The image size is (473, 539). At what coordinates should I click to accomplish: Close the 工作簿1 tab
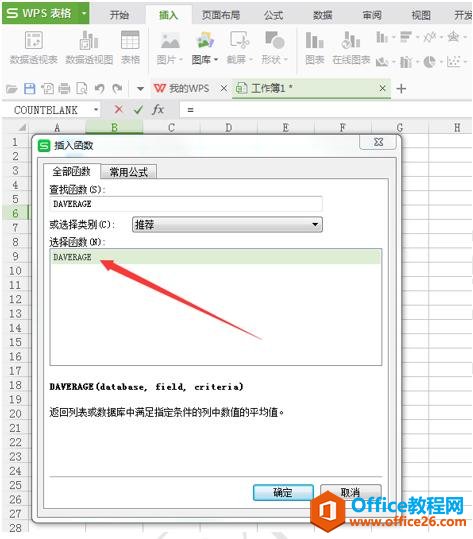click(x=383, y=89)
